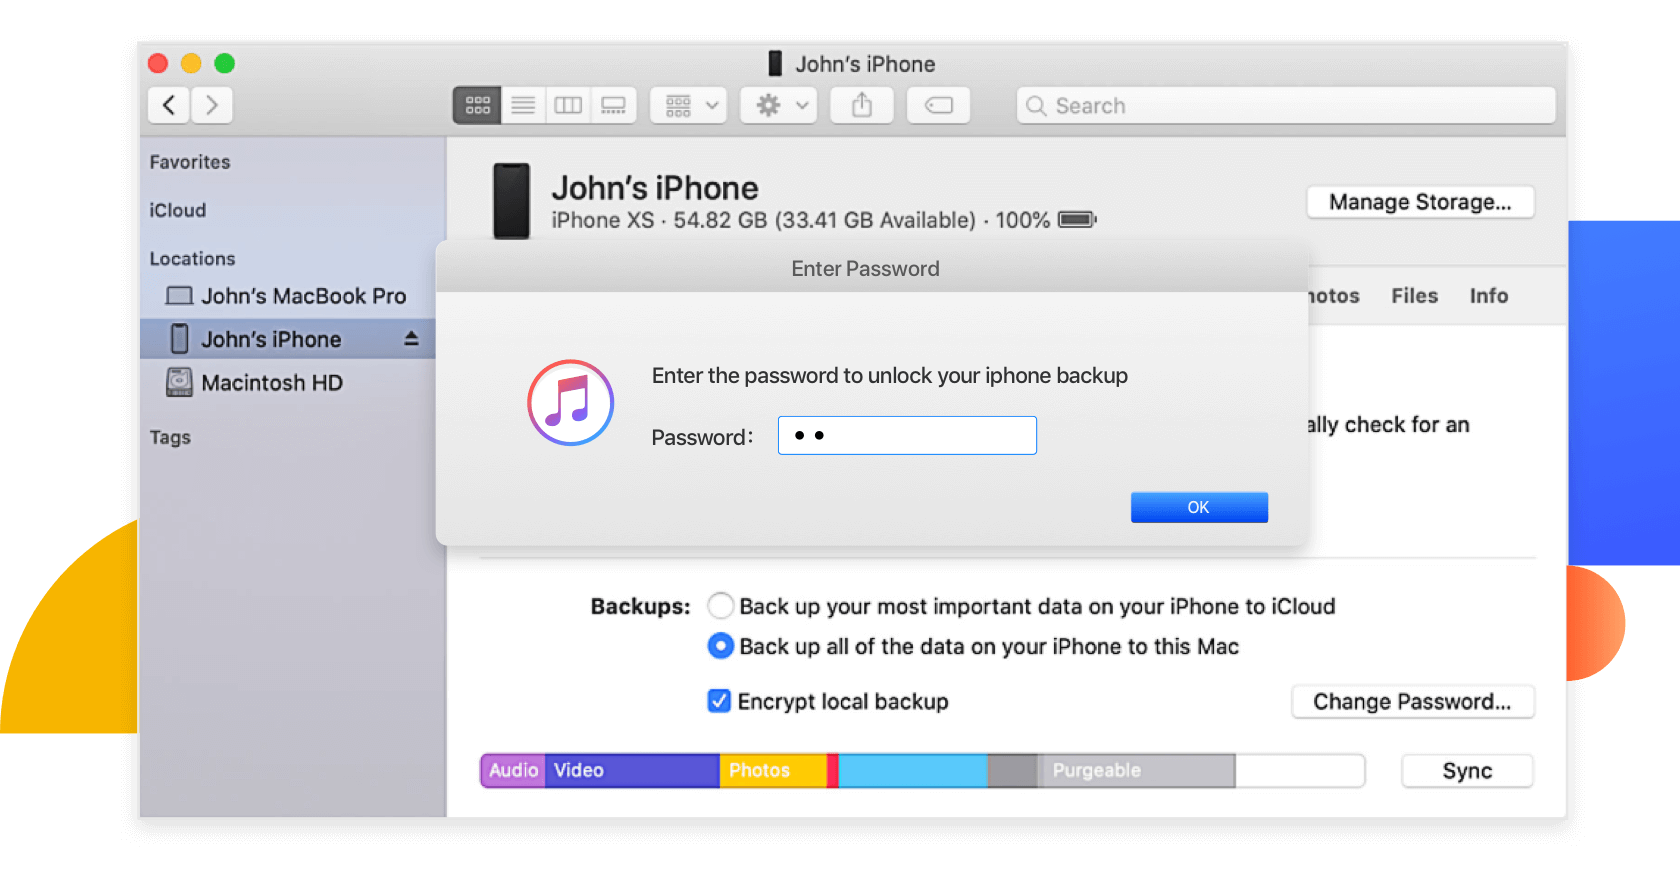The width and height of the screenshot is (1680, 880).
Task: Select backup to iCloud radio option
Action: pos(720,606)
